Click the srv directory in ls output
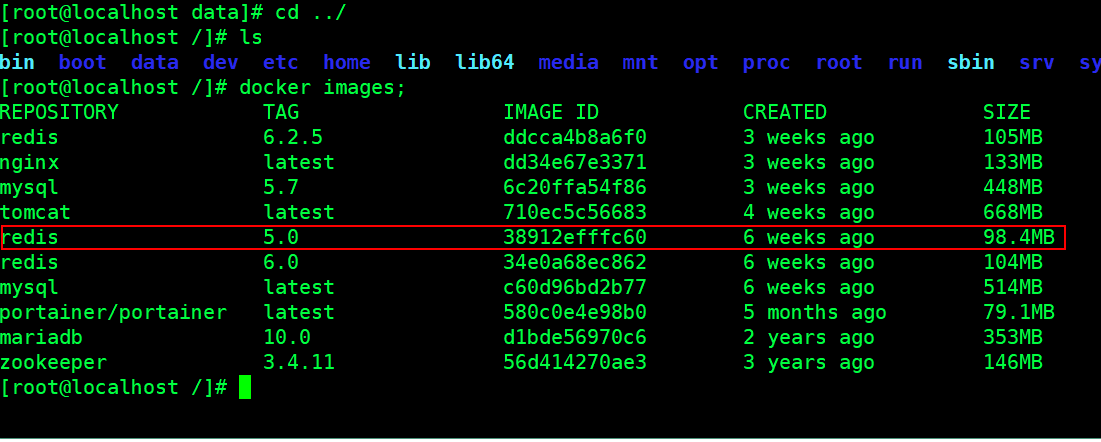Screen dimensions: 1101x442 tap(1037, 63)
